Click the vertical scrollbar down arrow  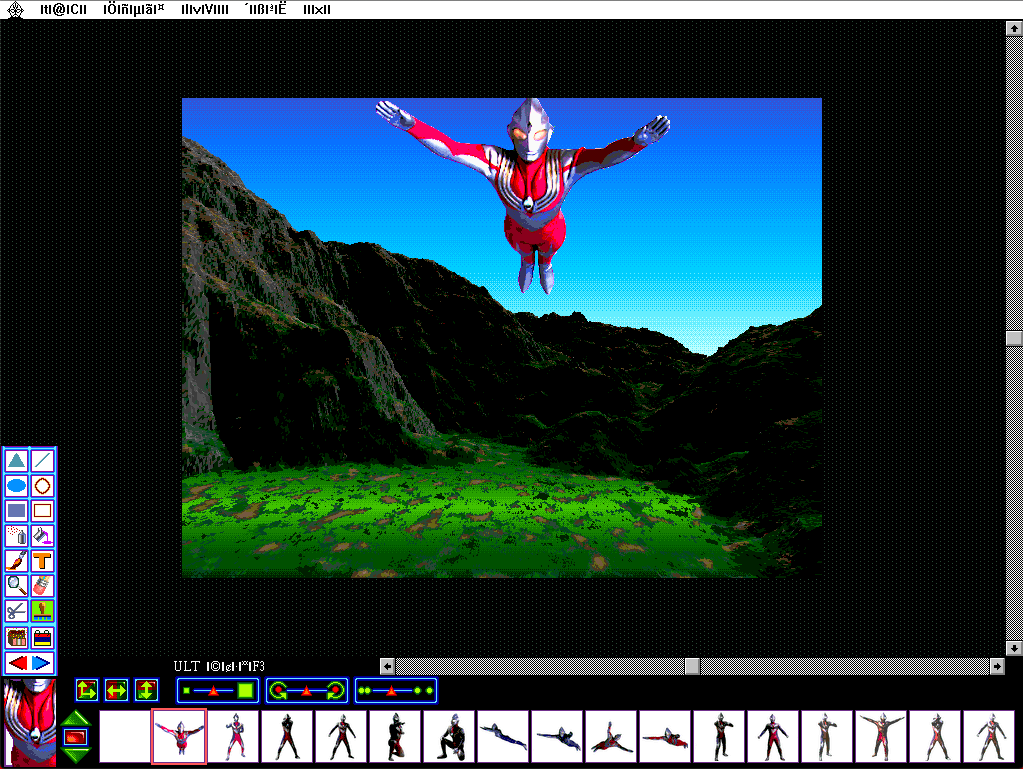tap(1014, 648)
